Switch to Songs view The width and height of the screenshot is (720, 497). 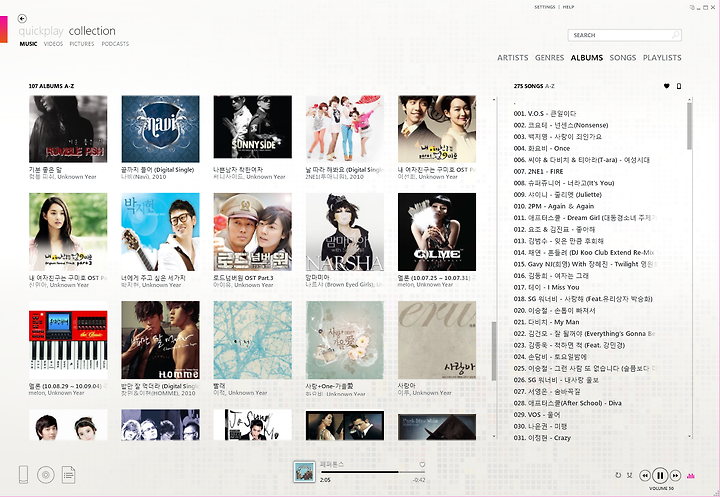623,57
